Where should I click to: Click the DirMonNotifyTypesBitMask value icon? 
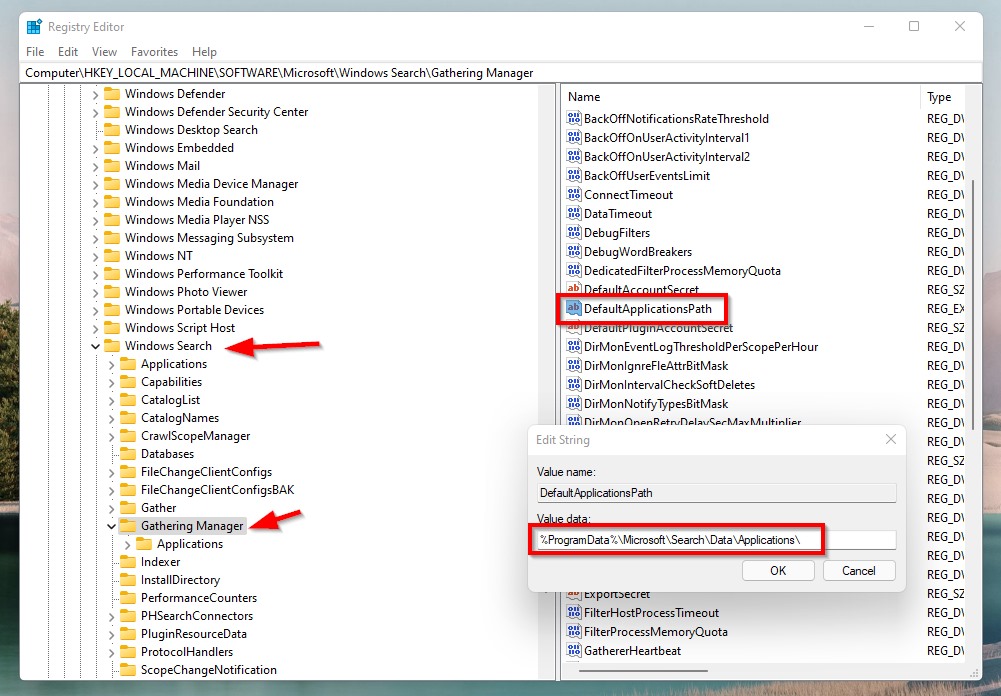[x=574, y=404]
